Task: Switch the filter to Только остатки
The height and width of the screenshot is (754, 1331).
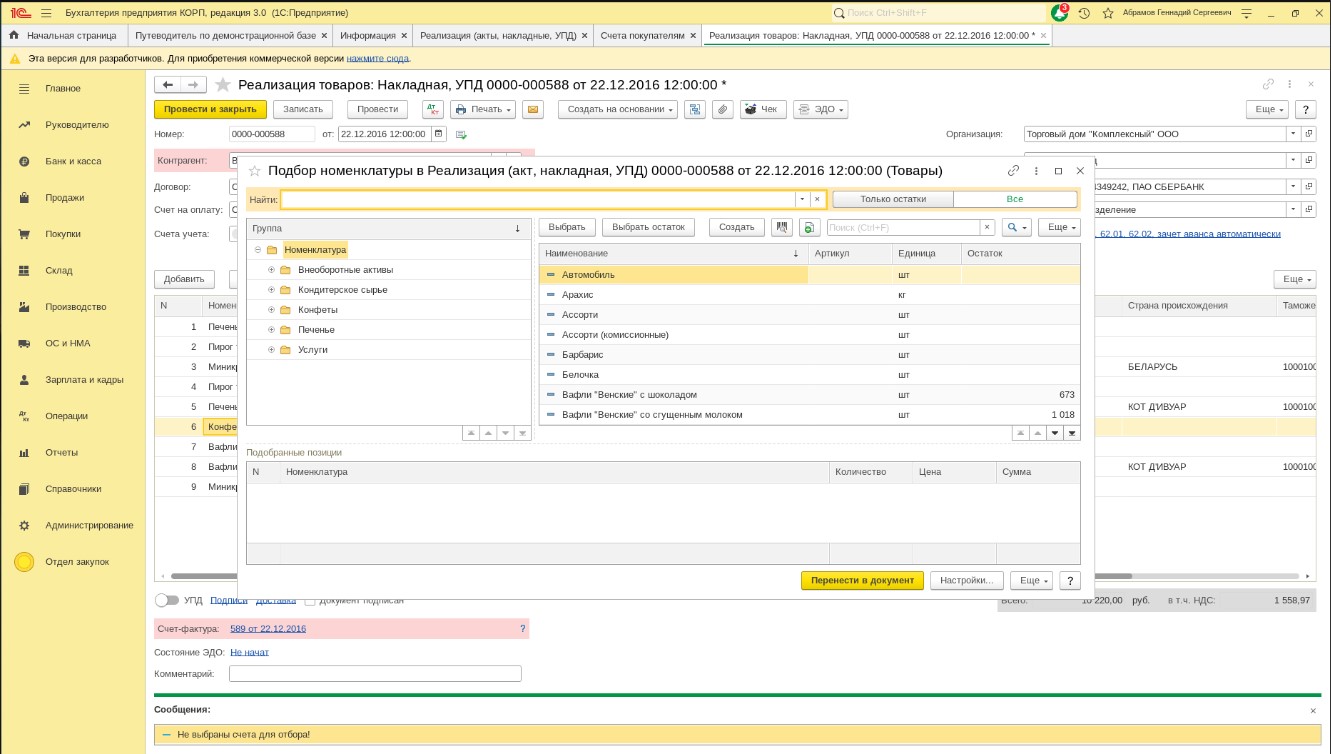Action: click(x=892, y=199)
